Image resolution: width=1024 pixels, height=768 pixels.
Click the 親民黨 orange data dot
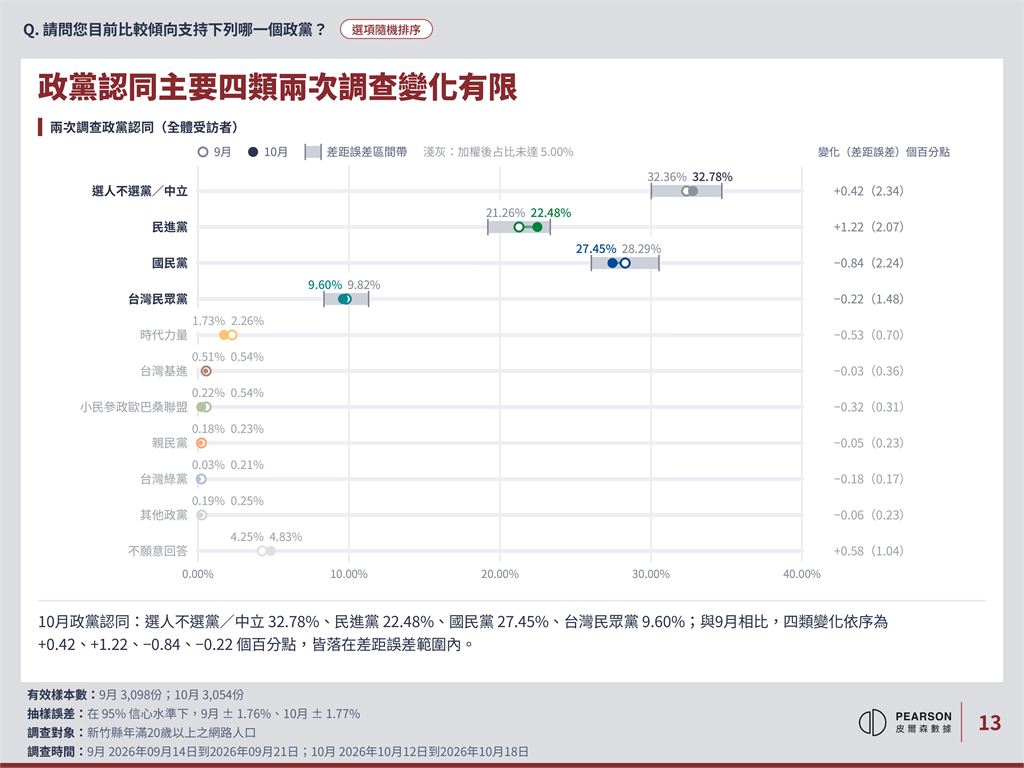click(x=201, y=443)
